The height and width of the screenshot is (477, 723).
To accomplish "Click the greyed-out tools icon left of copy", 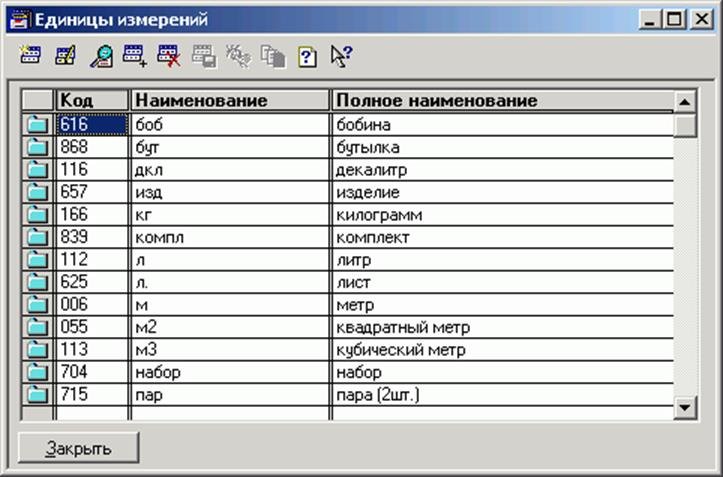I will click(238, 56).
